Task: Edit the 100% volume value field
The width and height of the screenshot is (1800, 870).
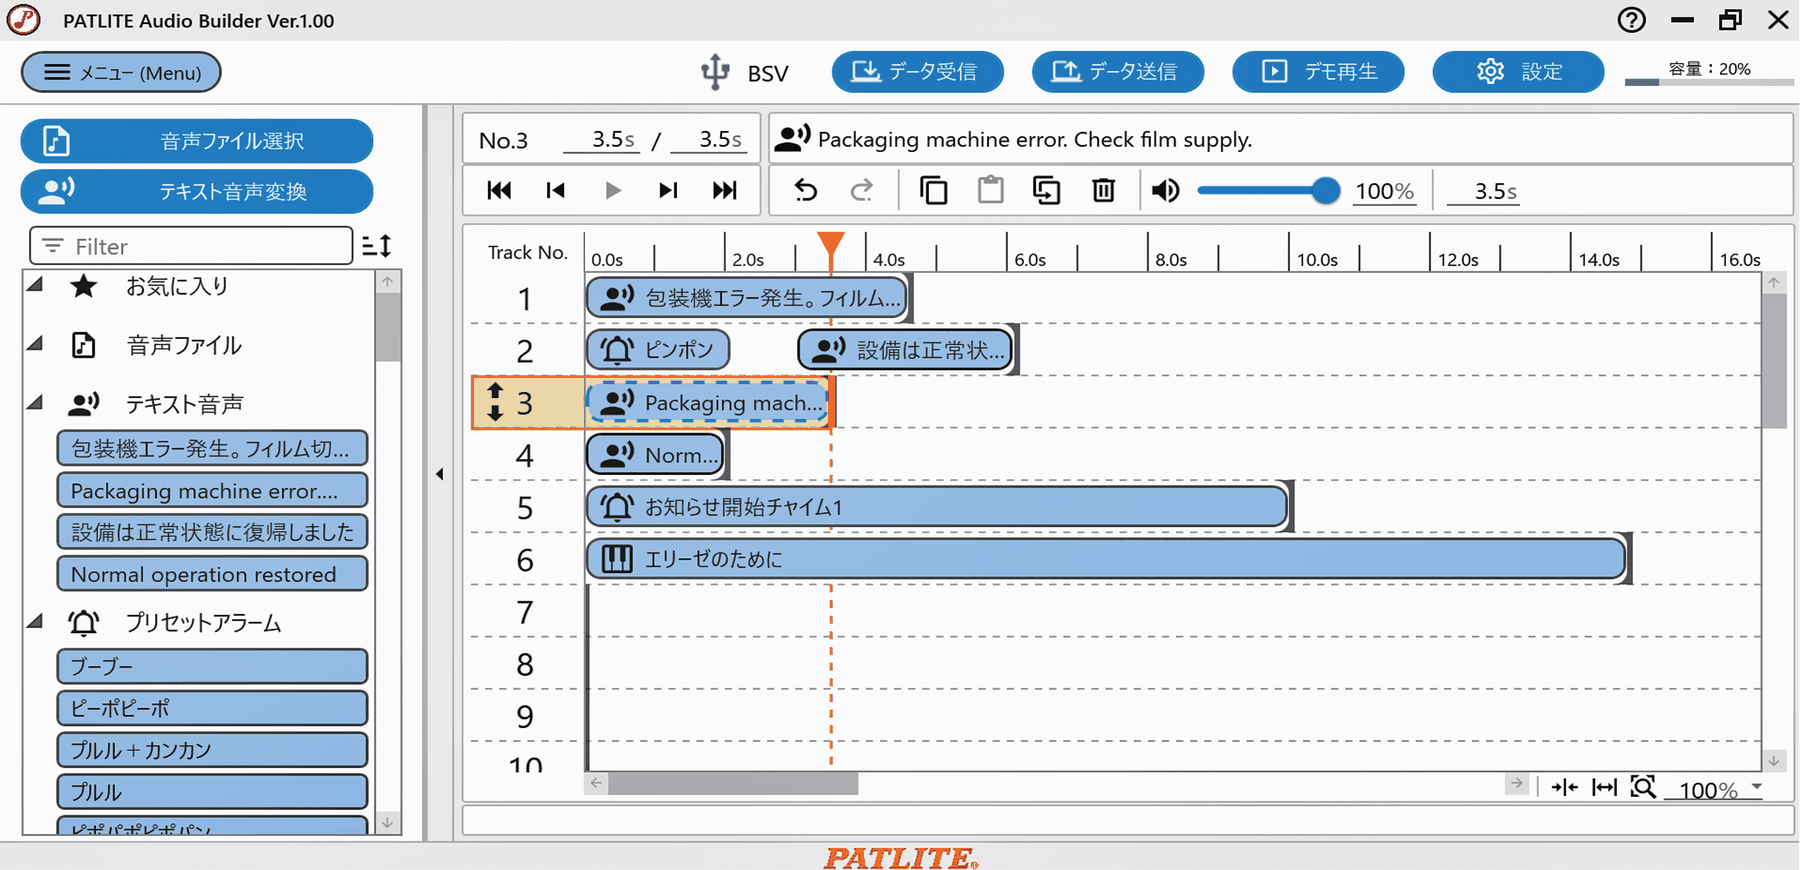Action: [x=1384, y=191]
